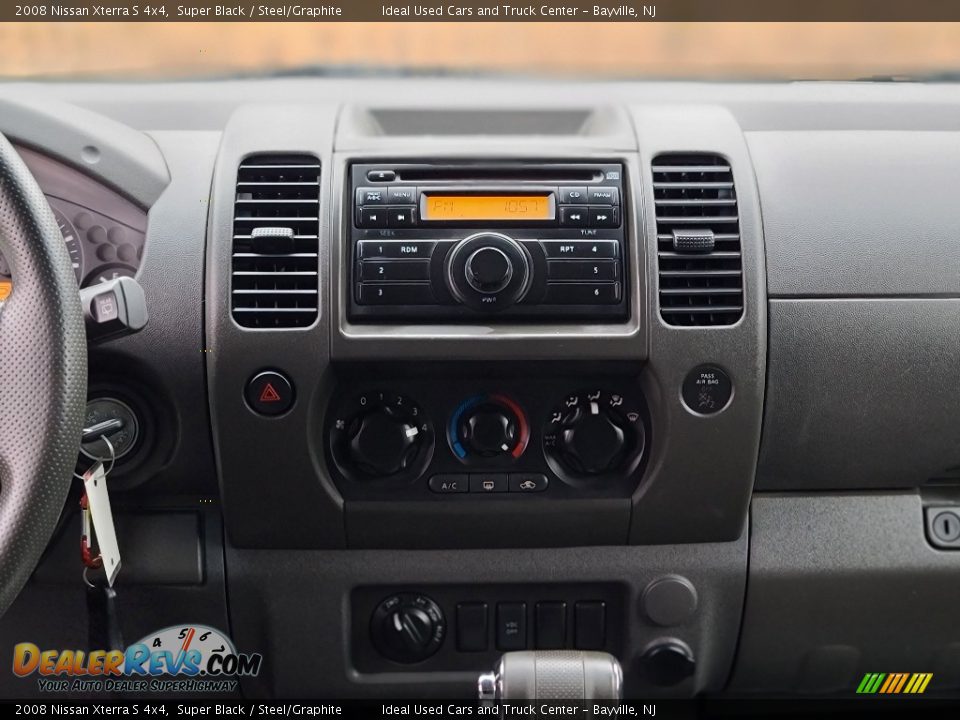The image size is (960, 720).
Task: Push the red hazard warning triangle button
Action: coord(270,393)
